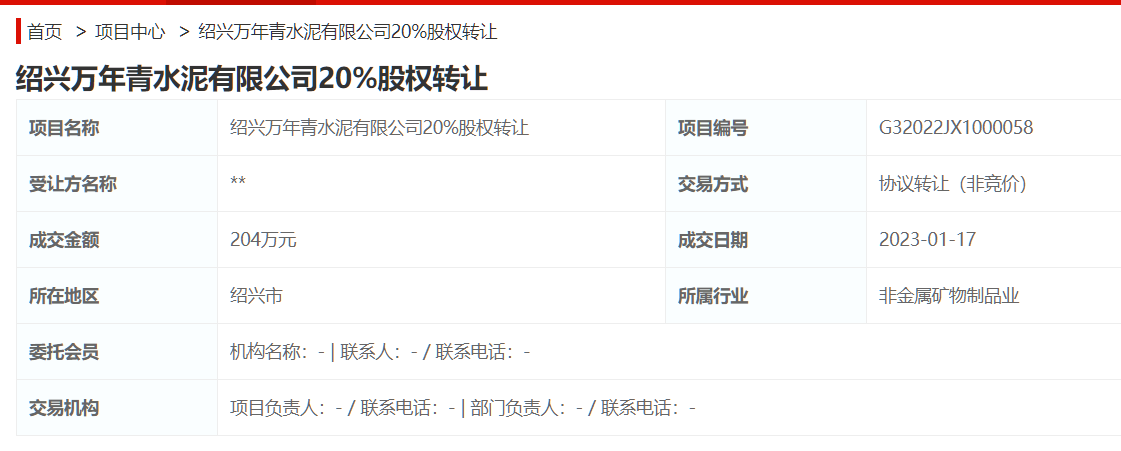Click the 项目负责人 contact info row

point(462,408)
